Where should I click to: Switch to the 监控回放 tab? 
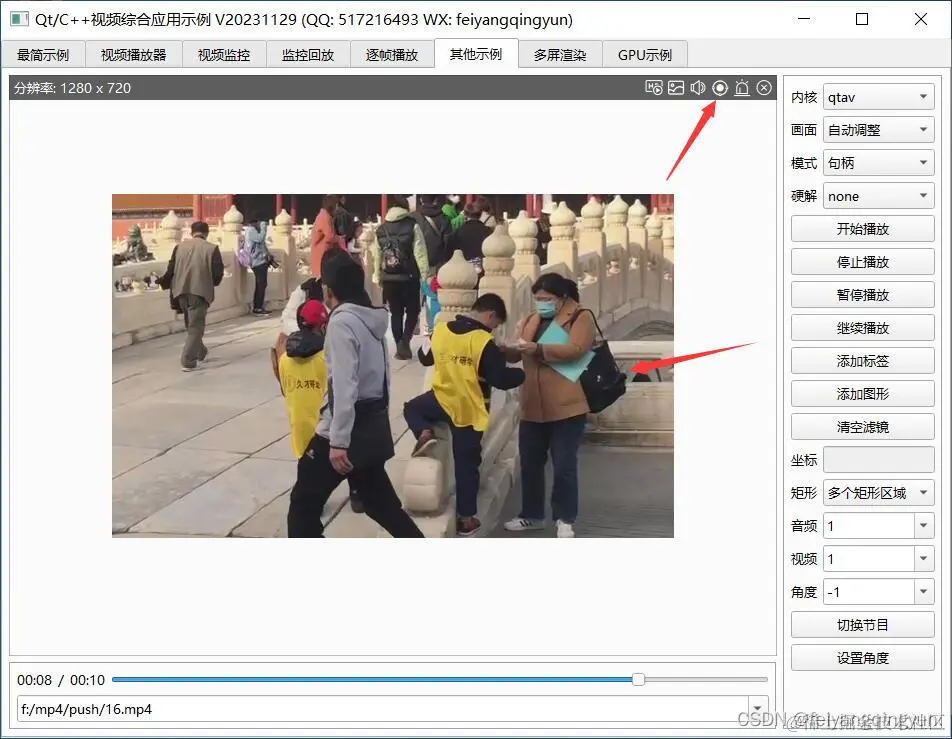tap(308, 55)
